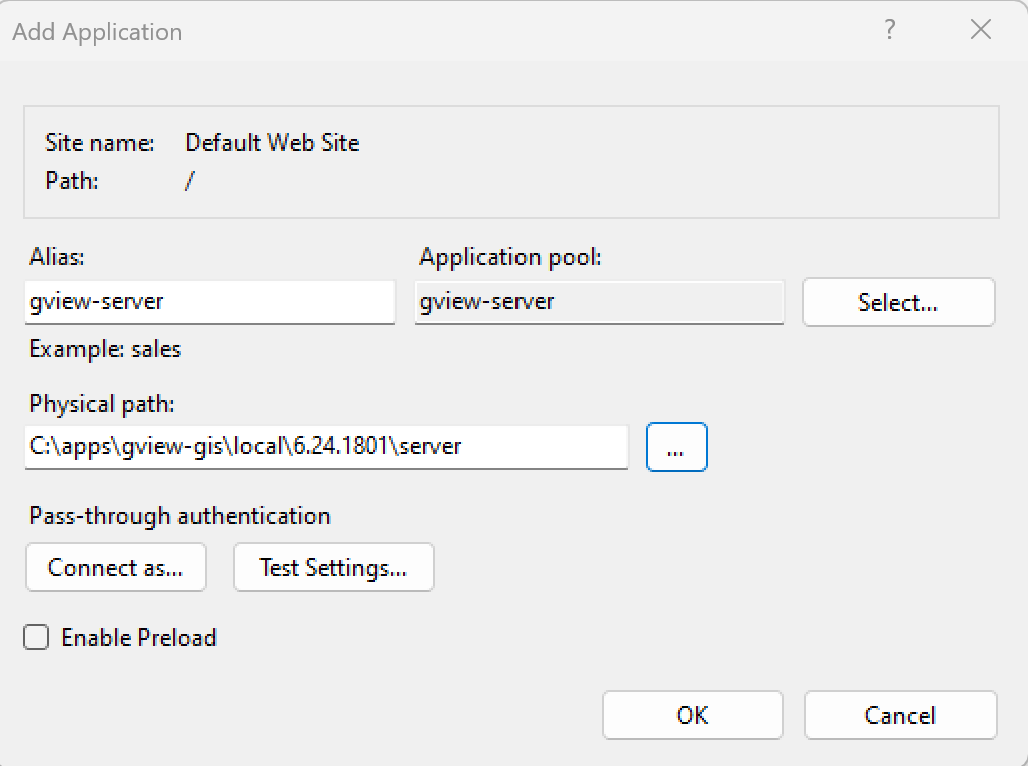Open the application pool Select dialog

point(898,302)
